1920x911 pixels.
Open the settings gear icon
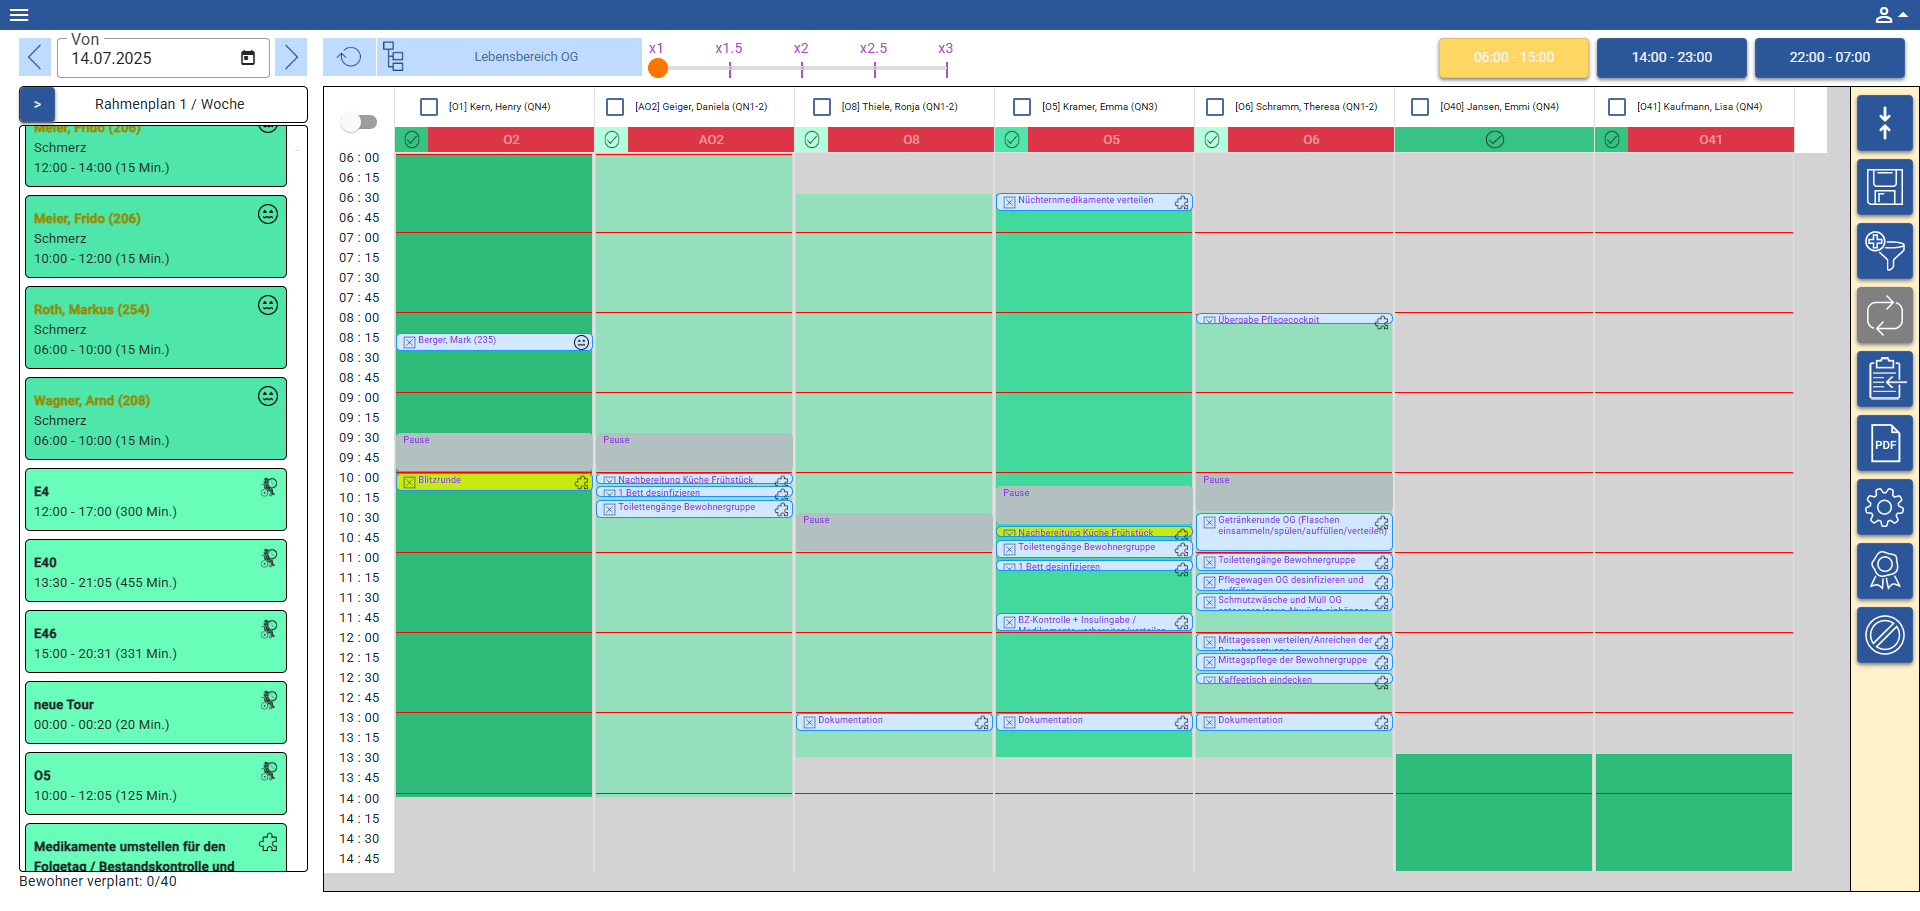tap(1884, 507)
